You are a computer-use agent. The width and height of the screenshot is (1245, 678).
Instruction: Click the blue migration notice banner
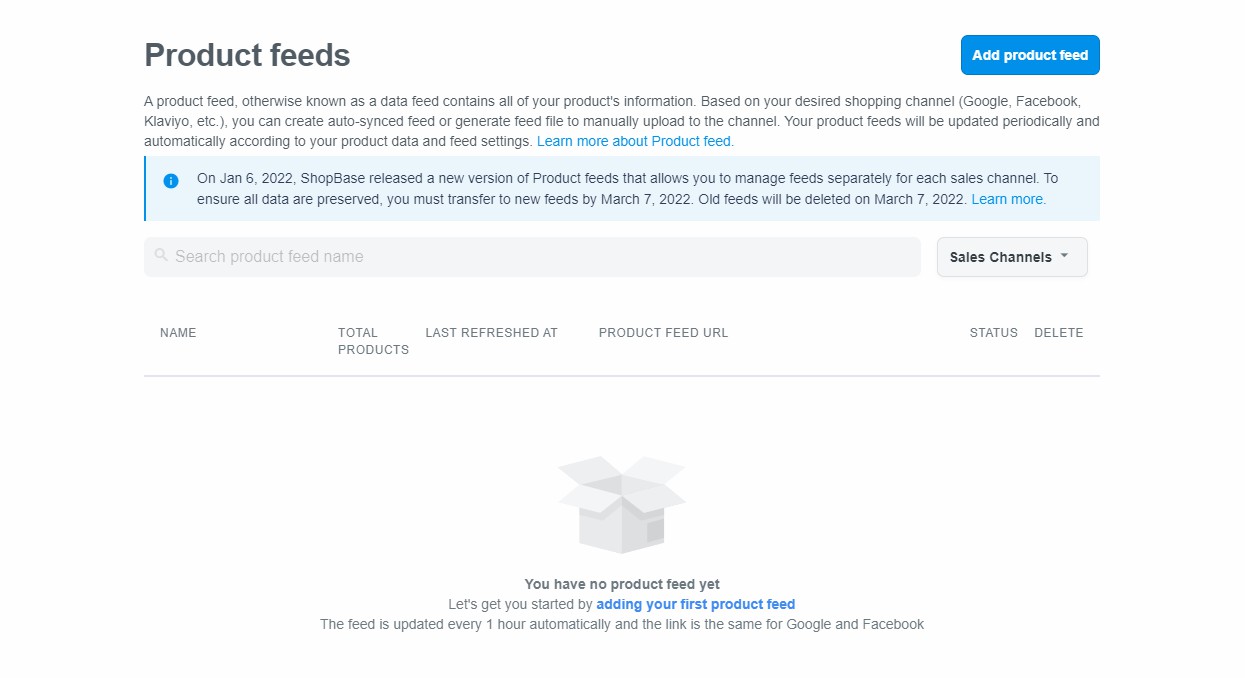[x=620, y=188]
